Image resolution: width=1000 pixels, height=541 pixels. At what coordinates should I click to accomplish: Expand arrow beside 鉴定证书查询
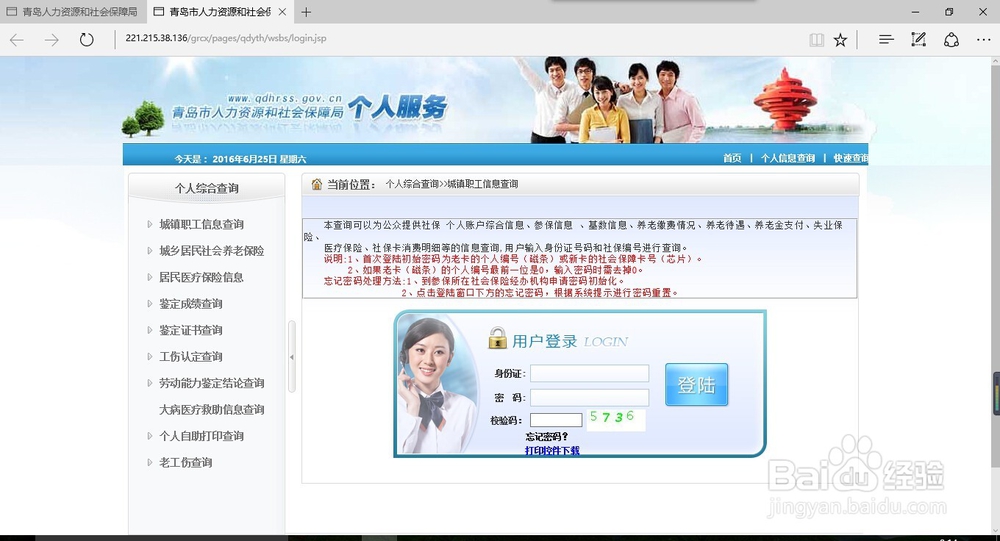[149, 330]
